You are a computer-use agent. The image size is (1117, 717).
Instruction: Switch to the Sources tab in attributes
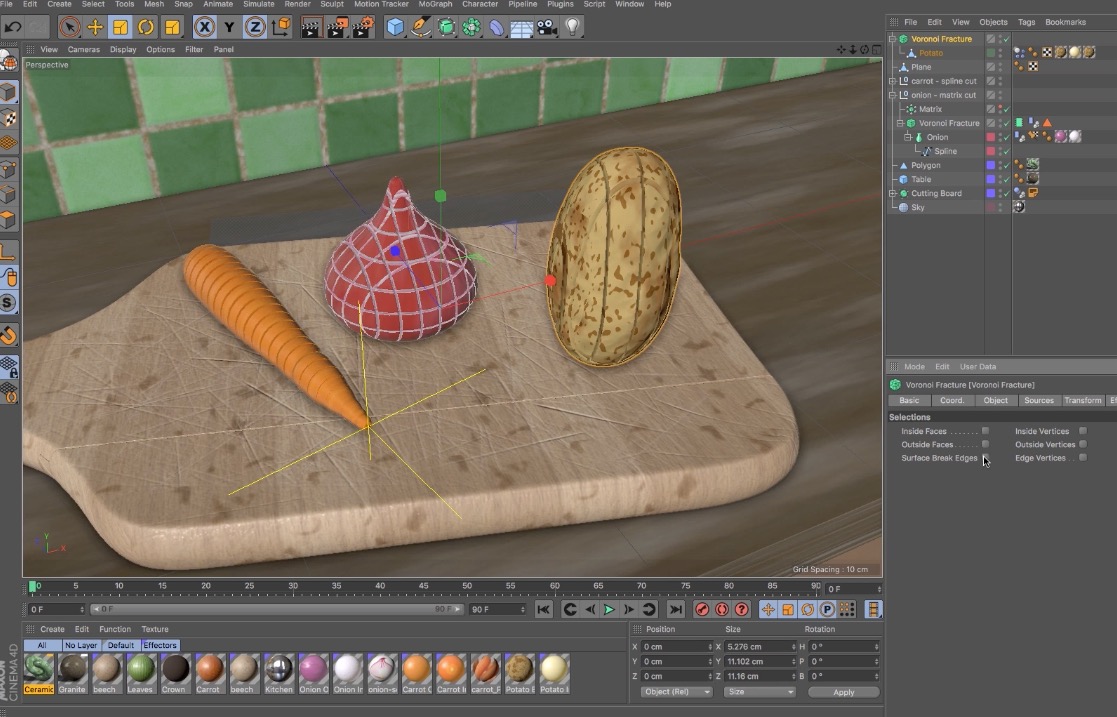pos(1039,400)
